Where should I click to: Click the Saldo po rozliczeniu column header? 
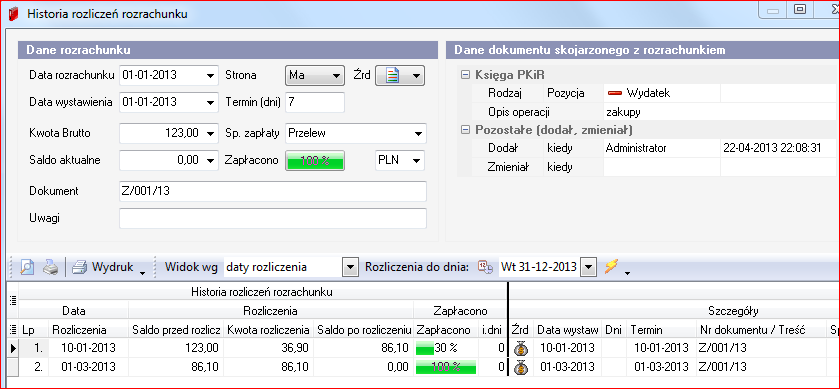(364, 330)
